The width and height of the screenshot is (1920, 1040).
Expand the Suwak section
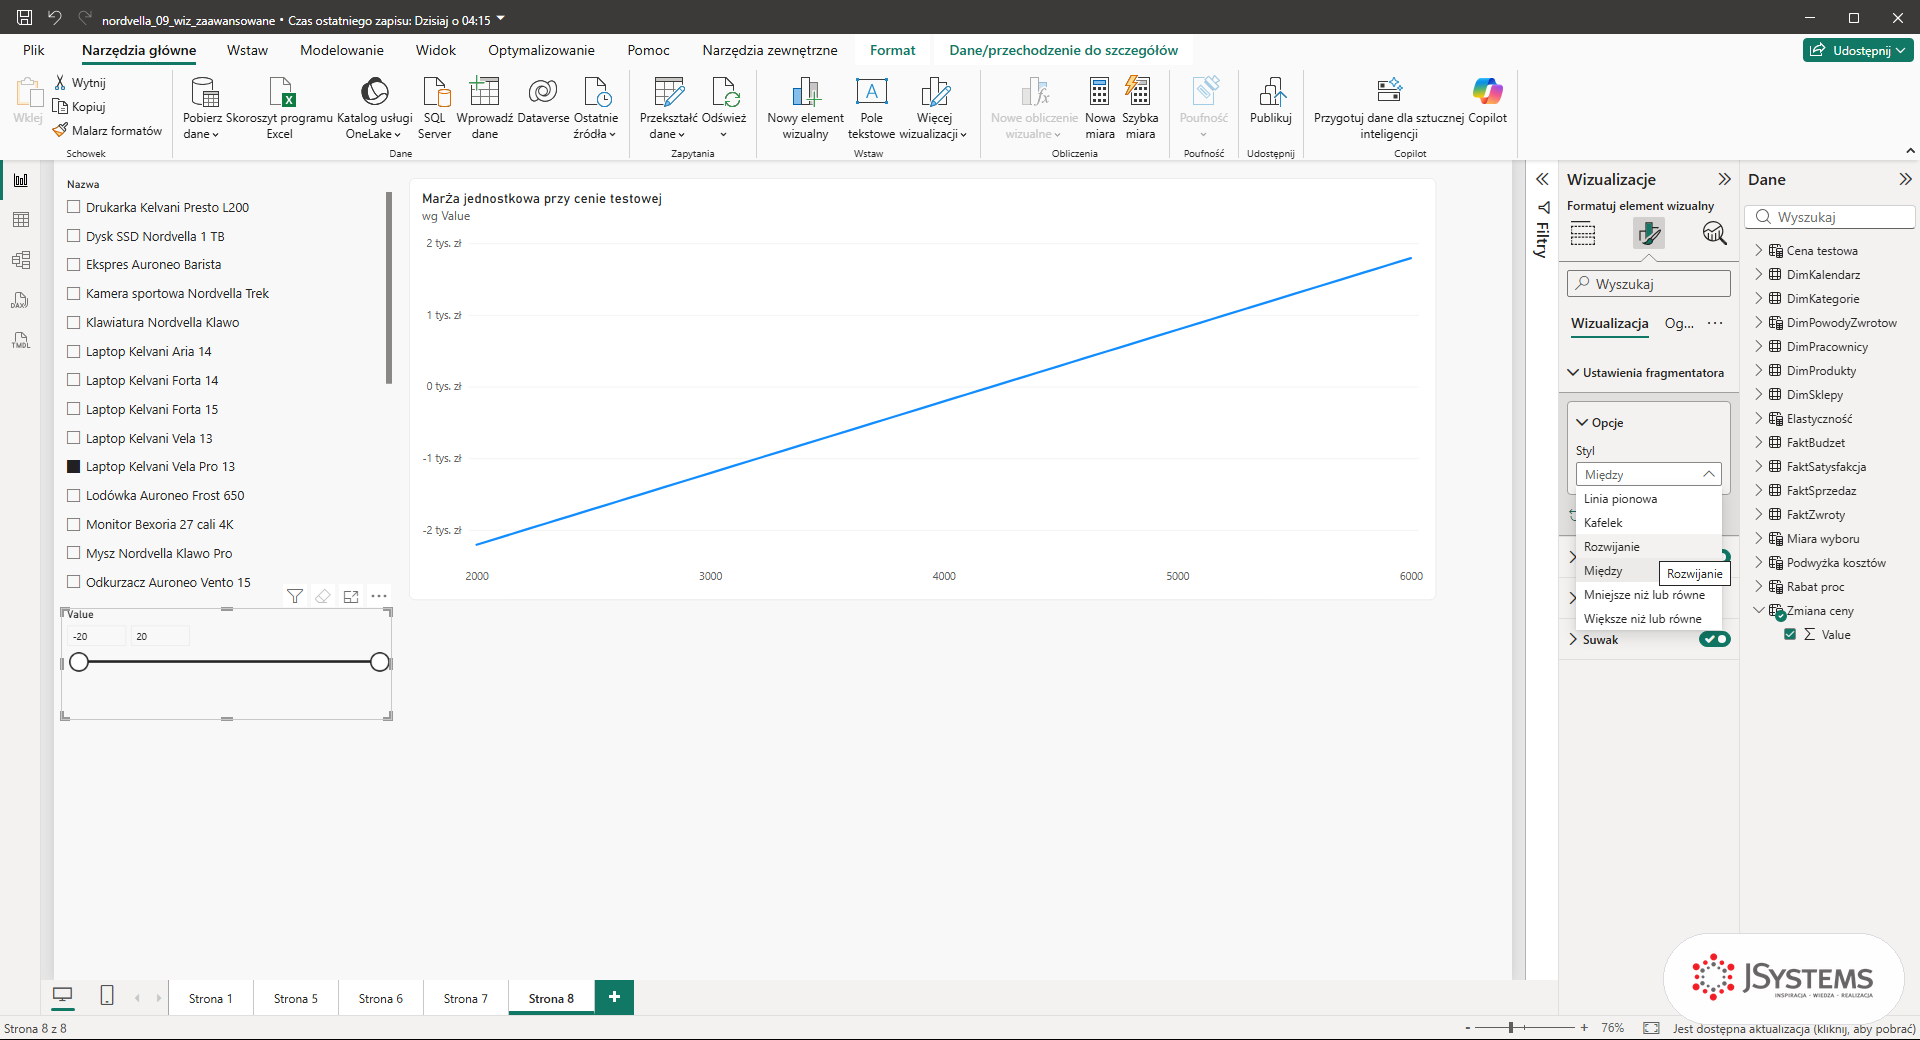point(1573,639)
